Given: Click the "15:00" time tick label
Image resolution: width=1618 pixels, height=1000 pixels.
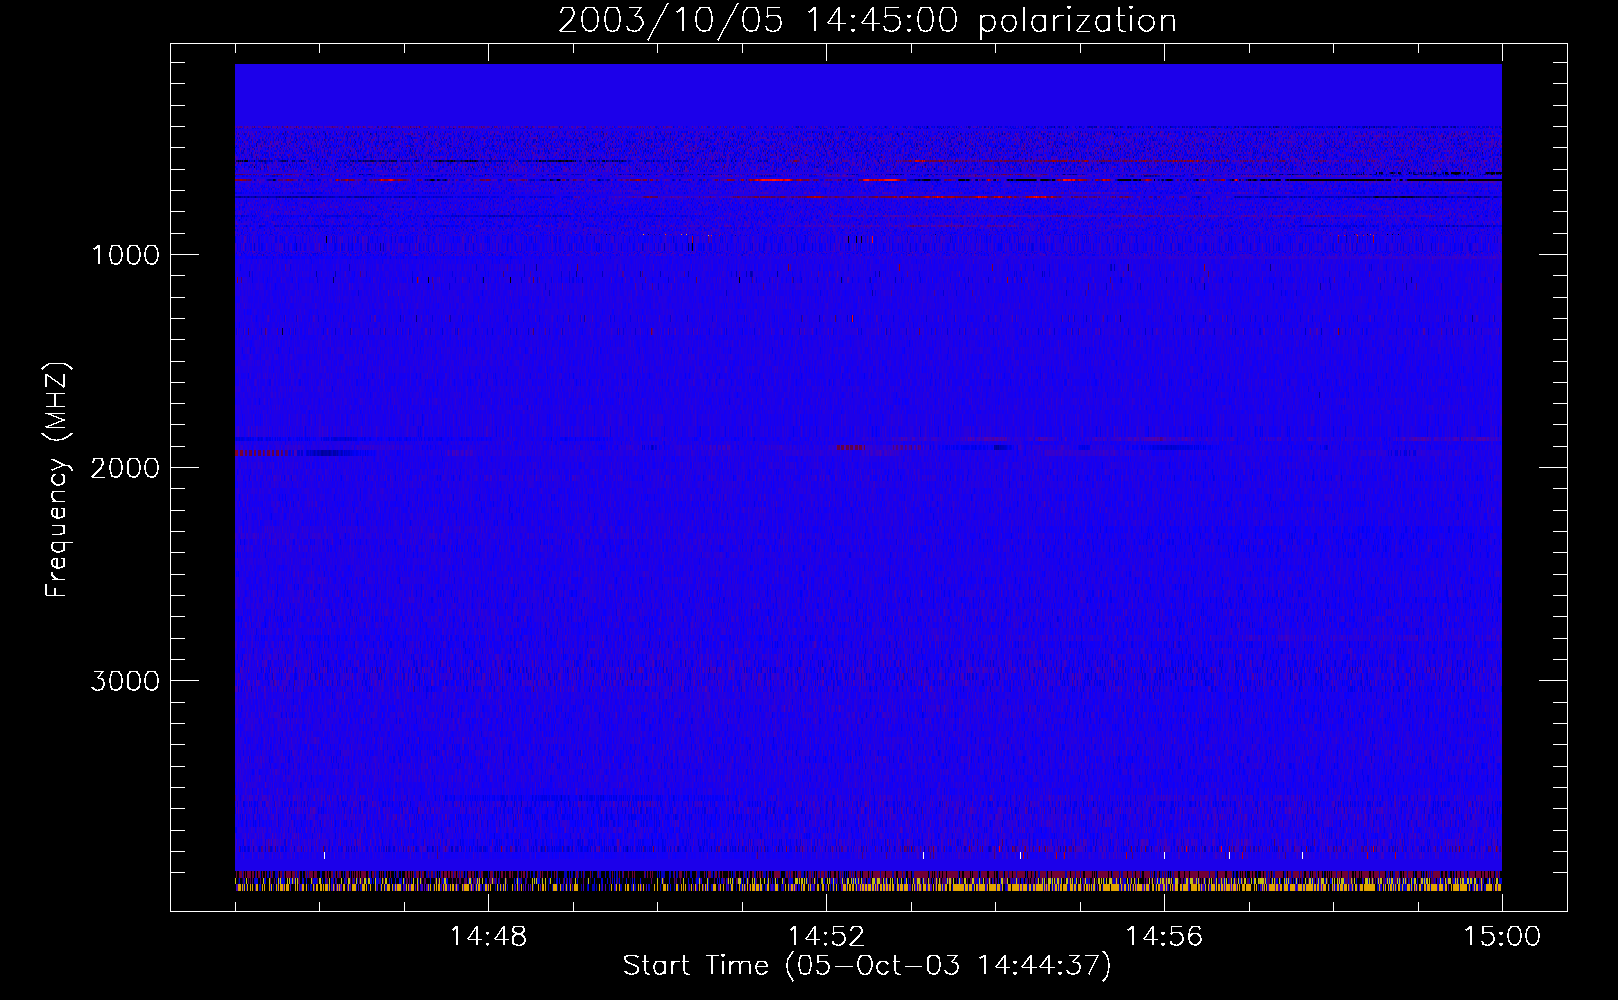Looking at the screenshot, I should [x=1502, y=937].
